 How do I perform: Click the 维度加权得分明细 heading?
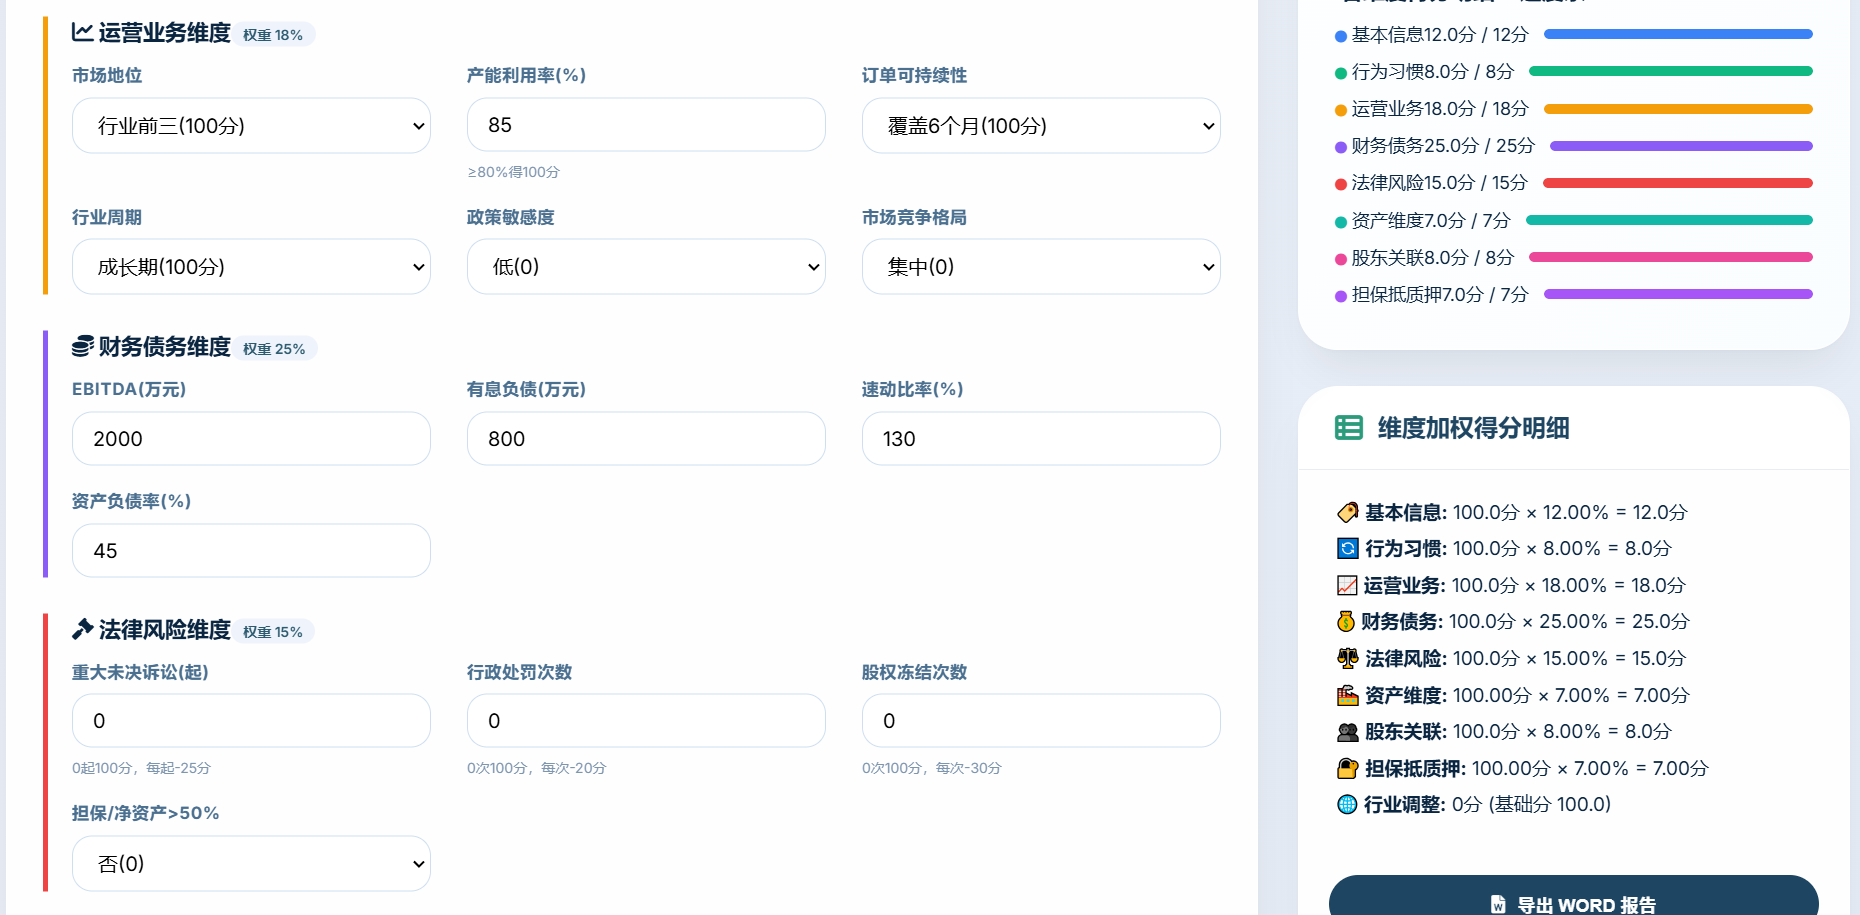1473,428
